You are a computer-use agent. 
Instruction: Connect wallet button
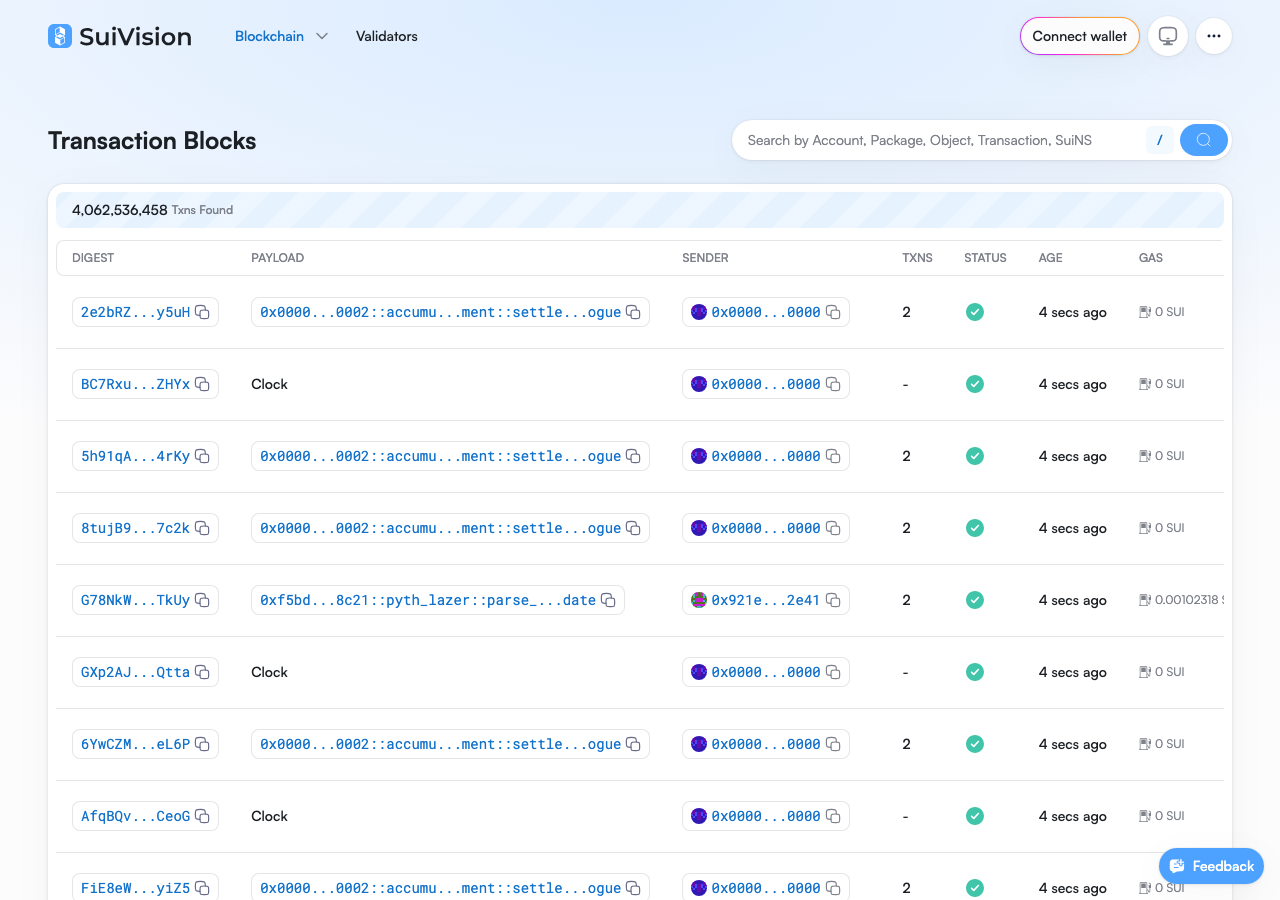click(1080, 36)
